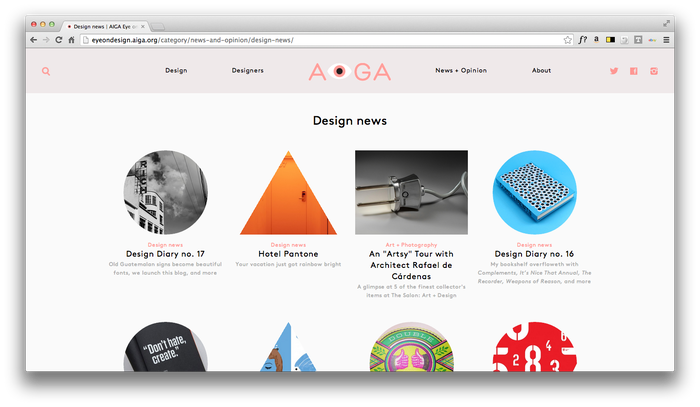Open the Instagram icon in header
The image size is (700, 407).
click(x=654, y=71)
